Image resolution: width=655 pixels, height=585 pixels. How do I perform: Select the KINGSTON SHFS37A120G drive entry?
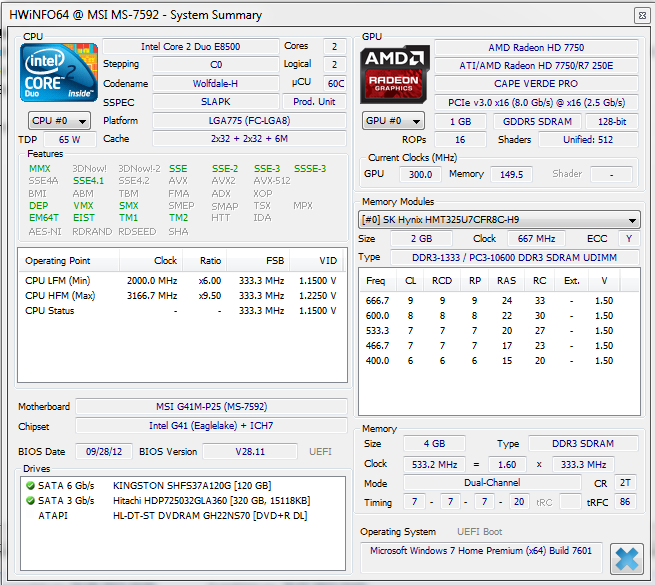(x=183, y=486)
